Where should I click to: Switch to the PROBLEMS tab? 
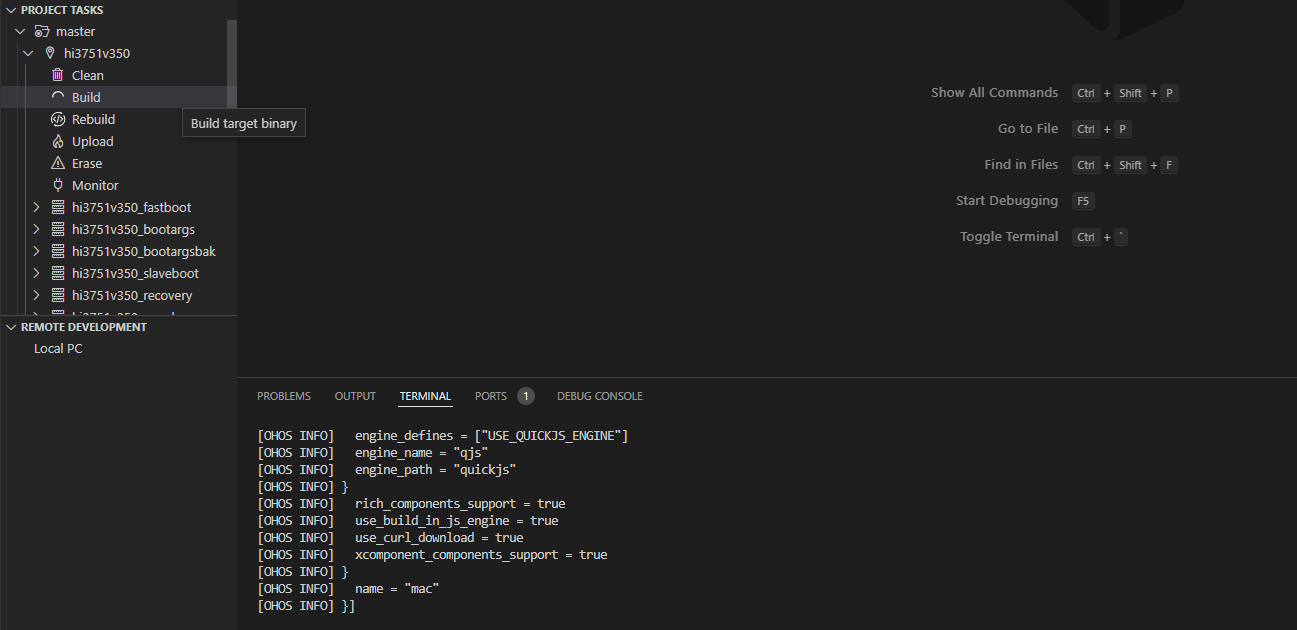pos(284,396)
